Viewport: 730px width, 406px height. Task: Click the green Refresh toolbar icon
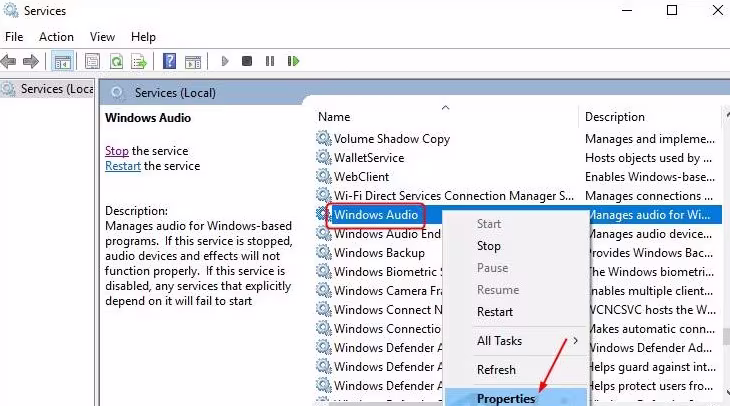[116, 61]
